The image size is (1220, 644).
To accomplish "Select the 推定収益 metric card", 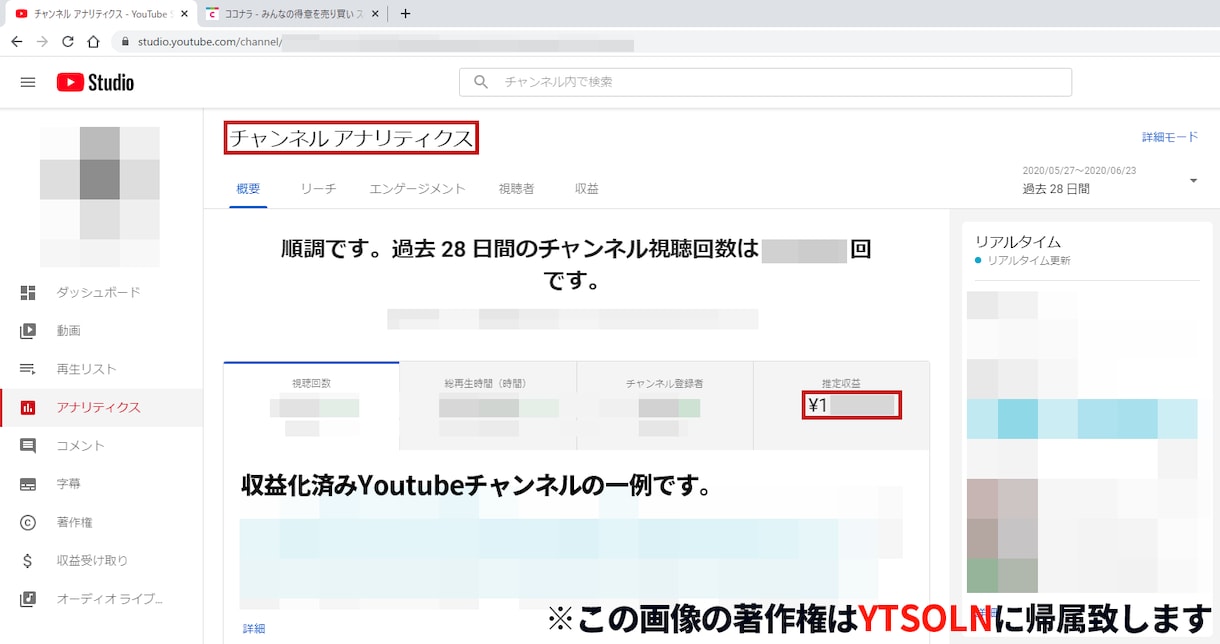I will 841,406.
